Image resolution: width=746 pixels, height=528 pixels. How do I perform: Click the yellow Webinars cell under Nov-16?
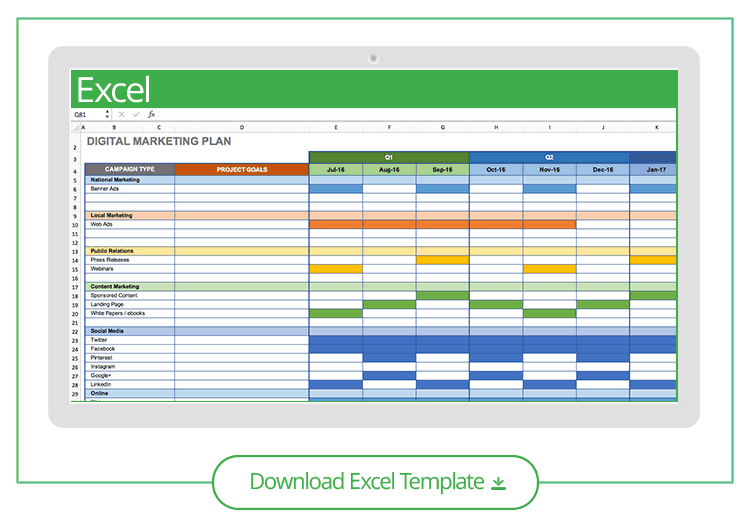549,269
